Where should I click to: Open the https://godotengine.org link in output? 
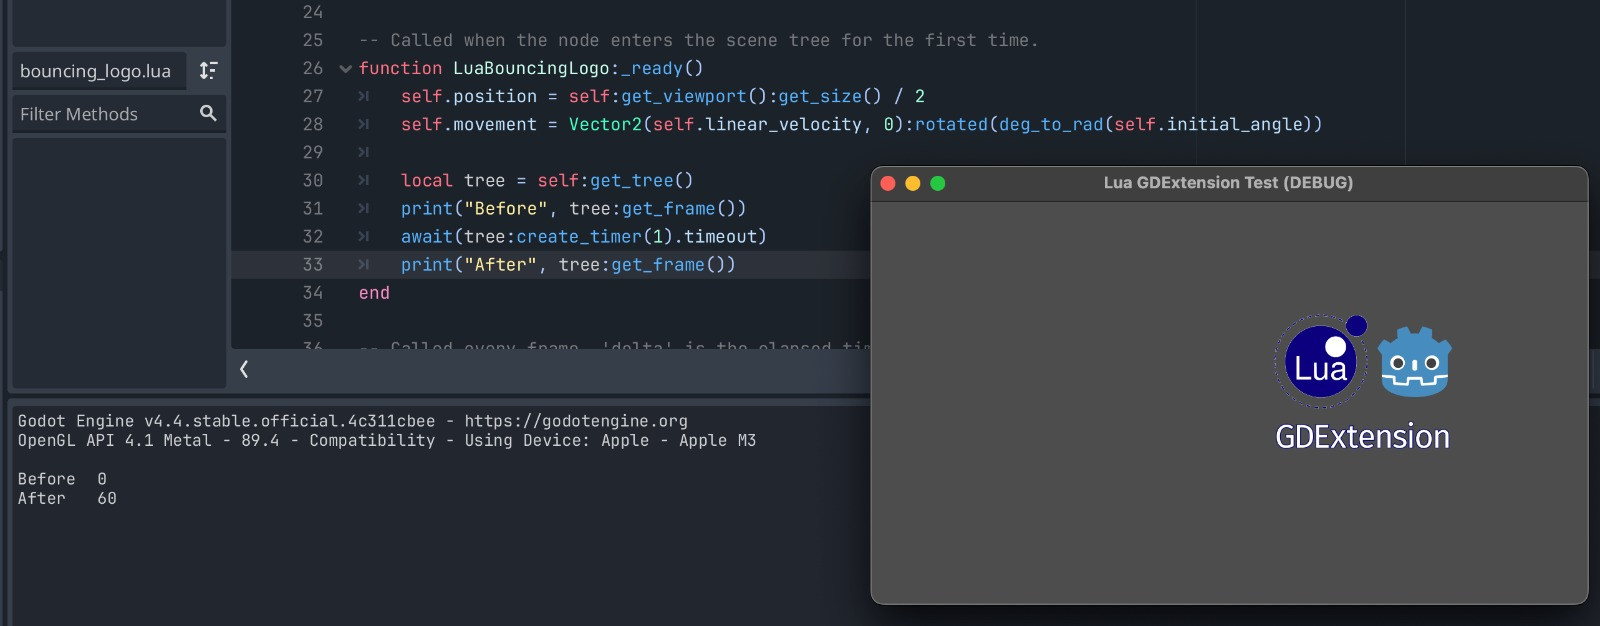576,421
